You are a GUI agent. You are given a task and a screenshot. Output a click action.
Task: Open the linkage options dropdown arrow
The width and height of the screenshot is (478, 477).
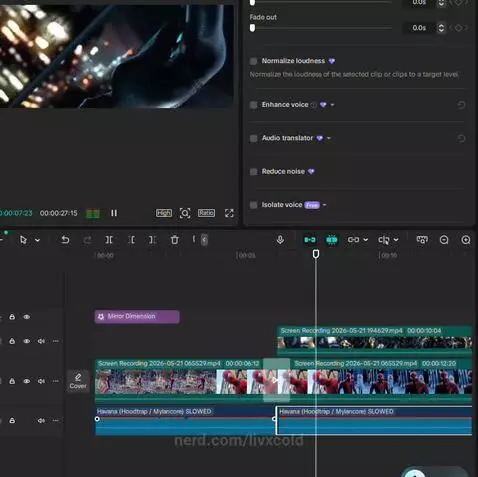366,240
